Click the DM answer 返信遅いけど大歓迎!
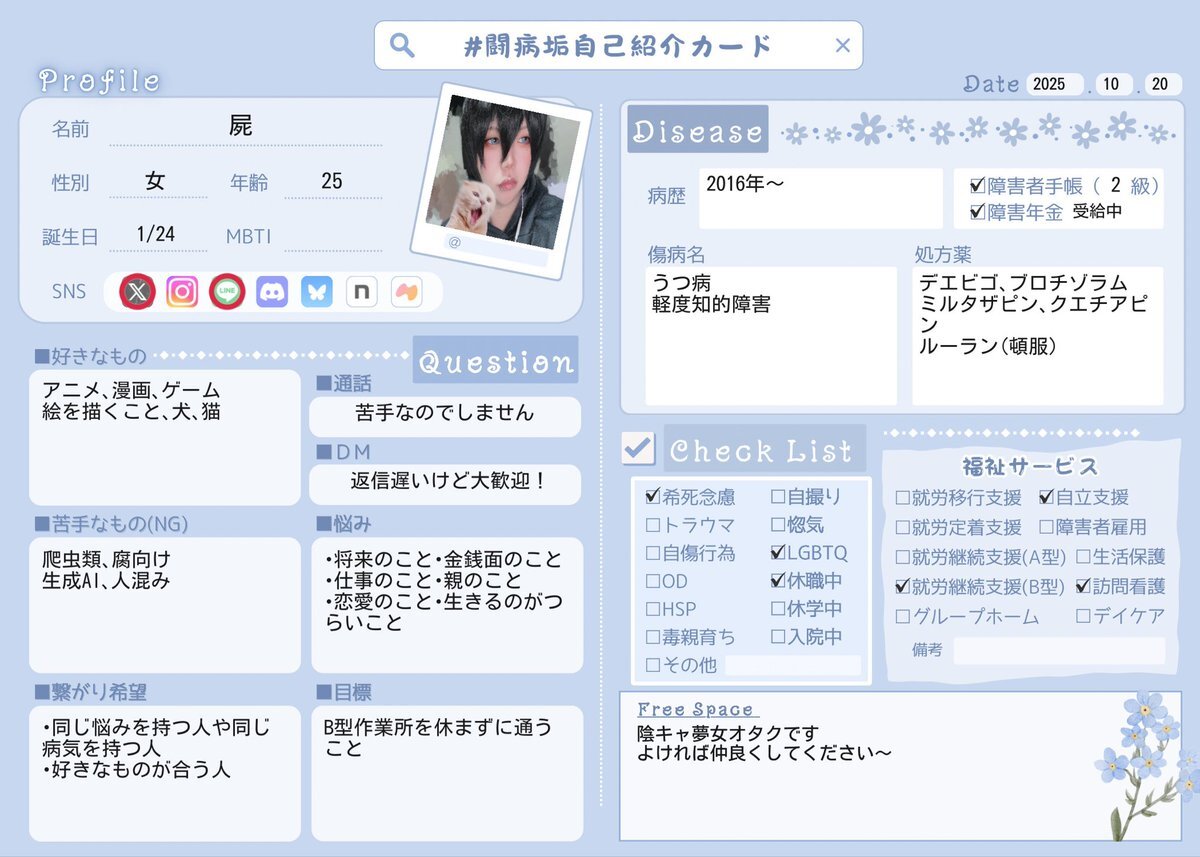This screenshot has width=1200, height=857. pyautogui.click(x=445, y=483)
